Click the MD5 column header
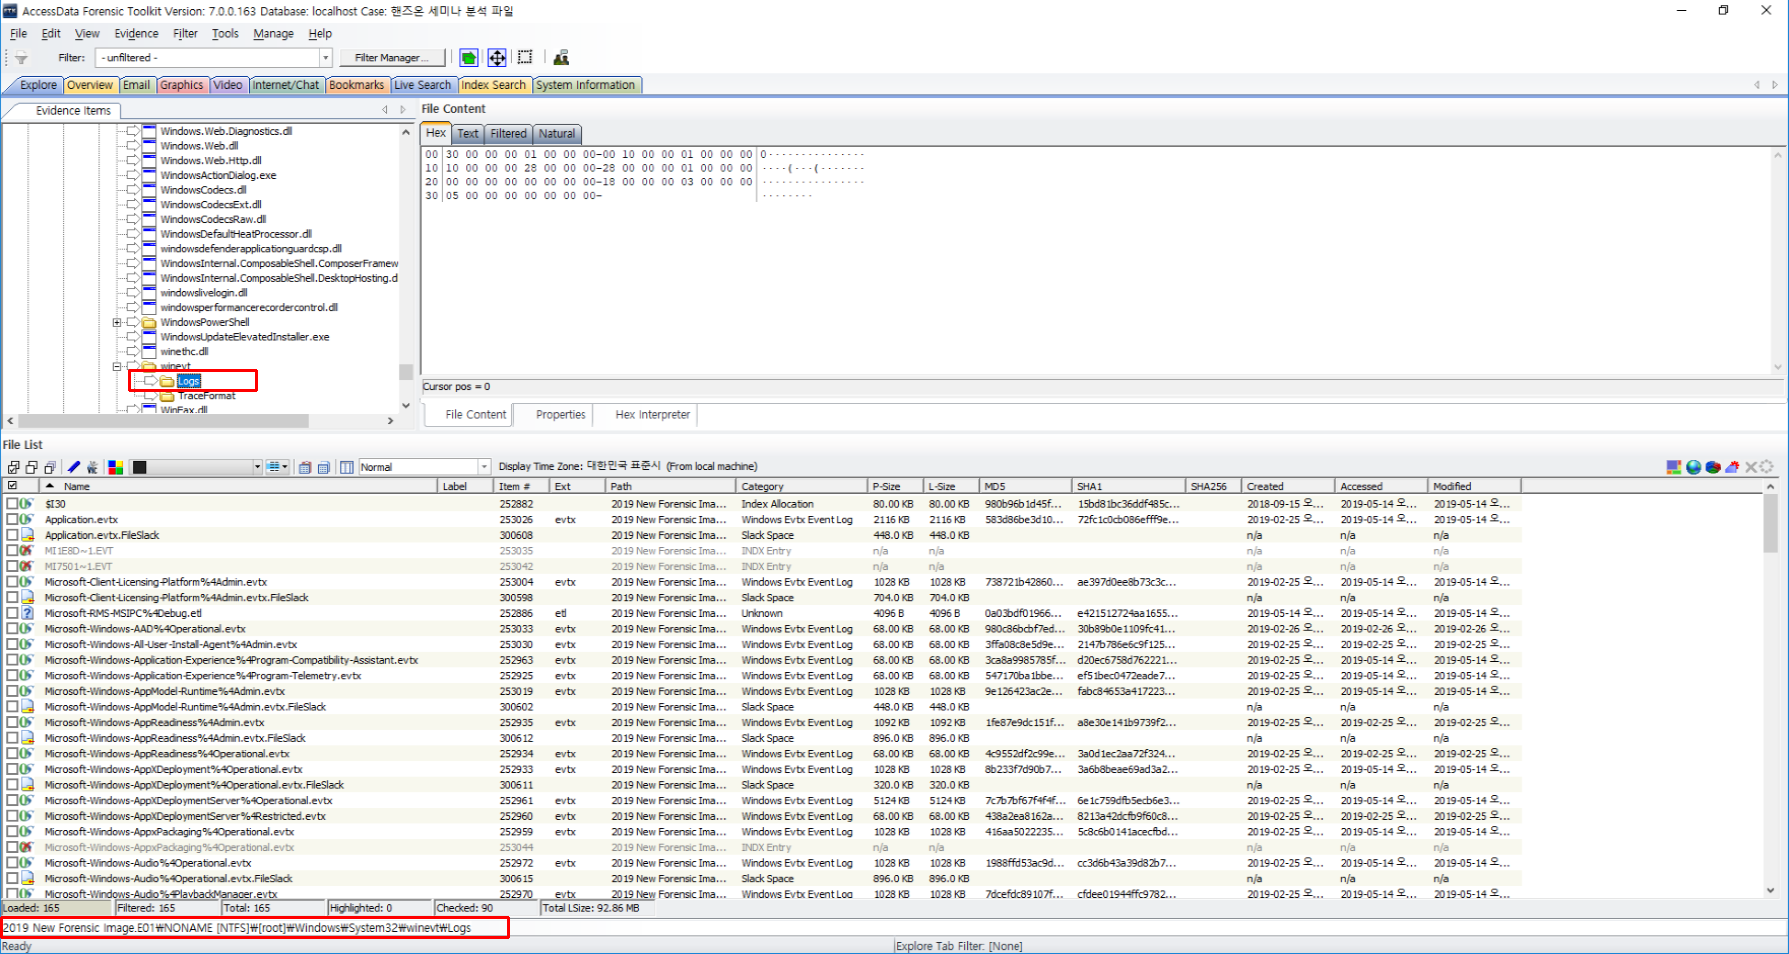Screen dimensions: 1789x954 click(1025, 486)
